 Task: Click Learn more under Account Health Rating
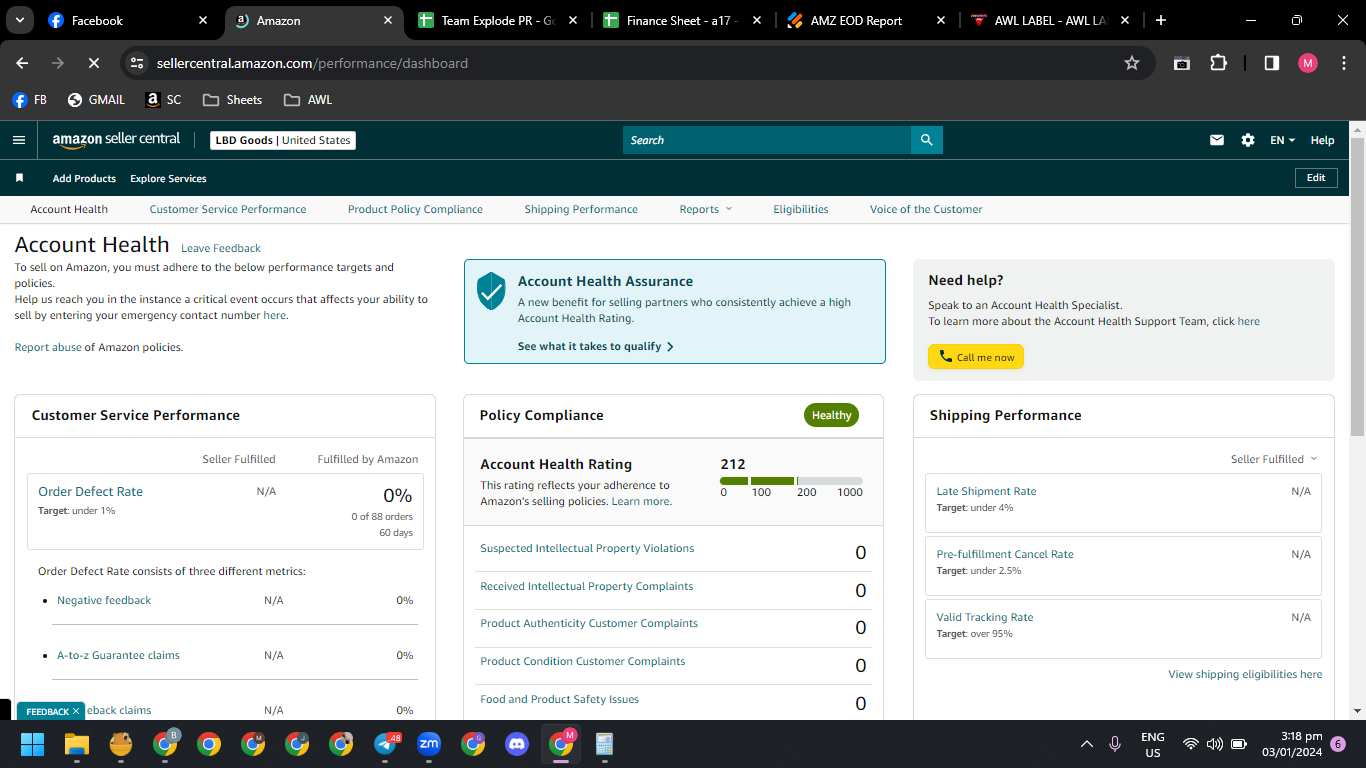coord(641,501)
